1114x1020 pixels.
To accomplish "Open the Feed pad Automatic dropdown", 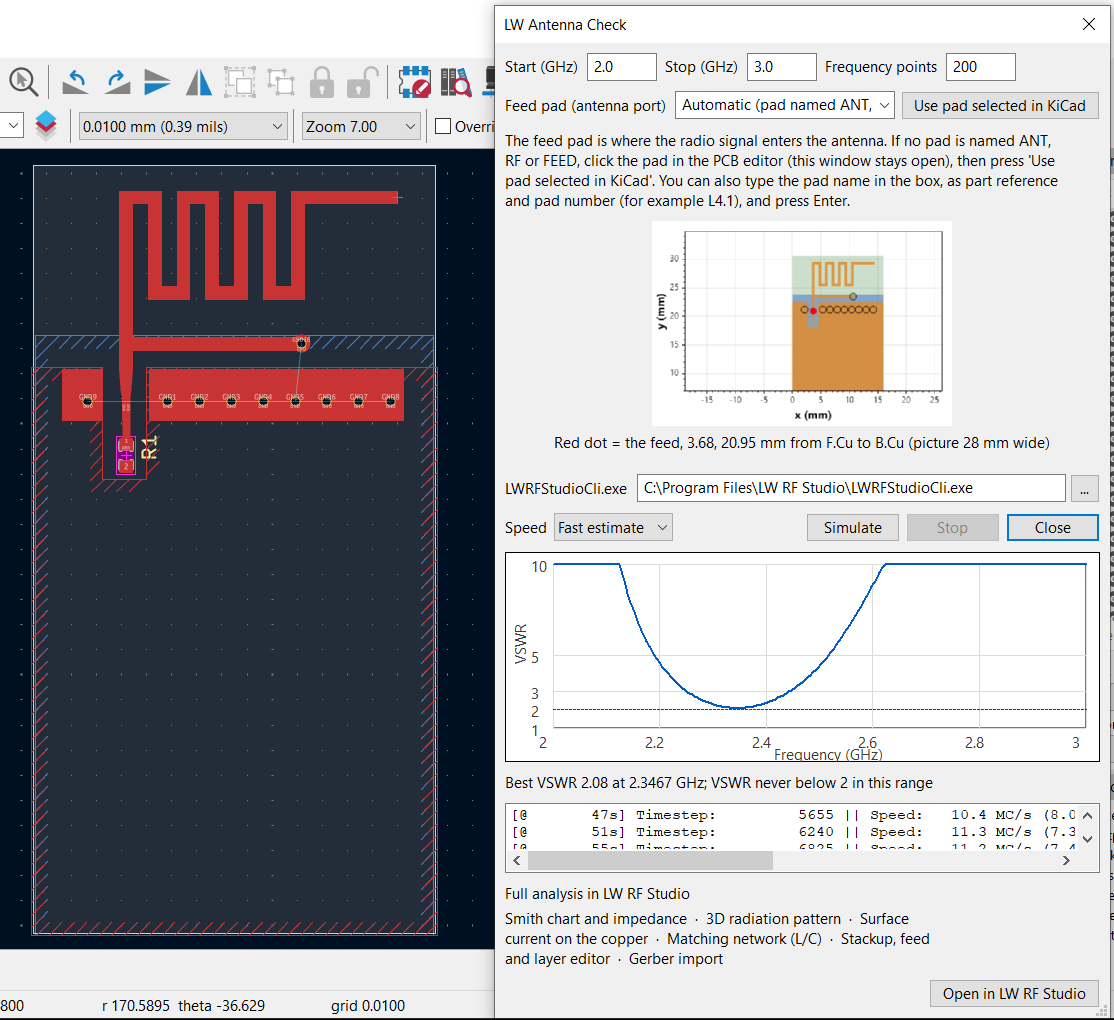I will [x=784, y=105].
